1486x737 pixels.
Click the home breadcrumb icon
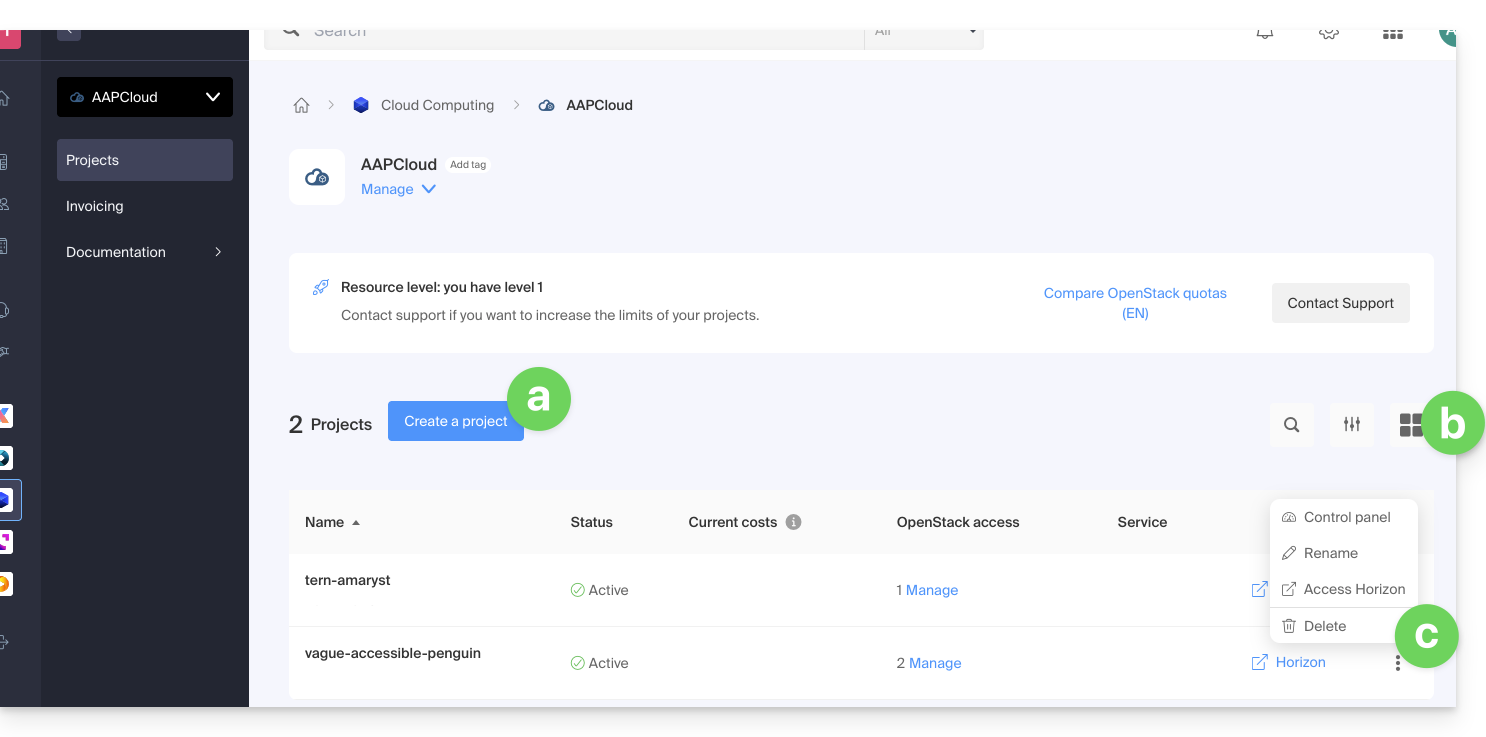(301, 105)
